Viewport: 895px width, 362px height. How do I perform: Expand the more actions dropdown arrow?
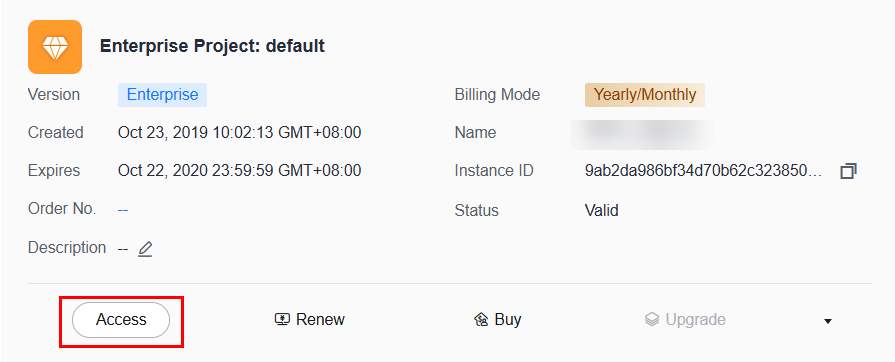point(828,321)
